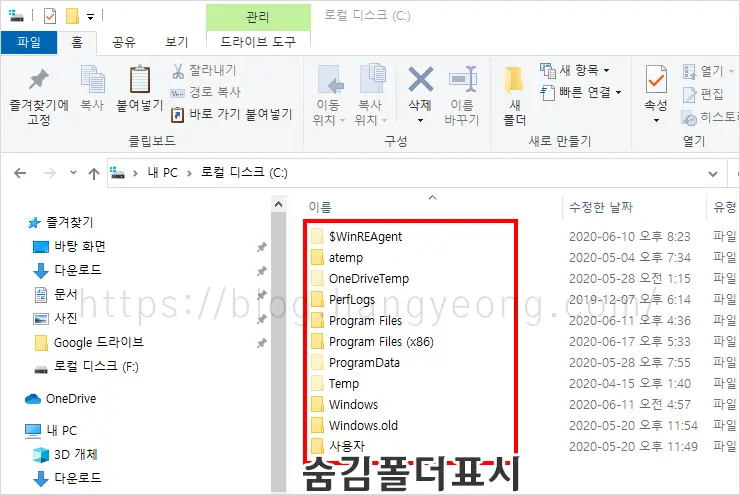Click the Forward navigation arrow
The height and width of the screenshot is (495, 740).
coord(50,173)
